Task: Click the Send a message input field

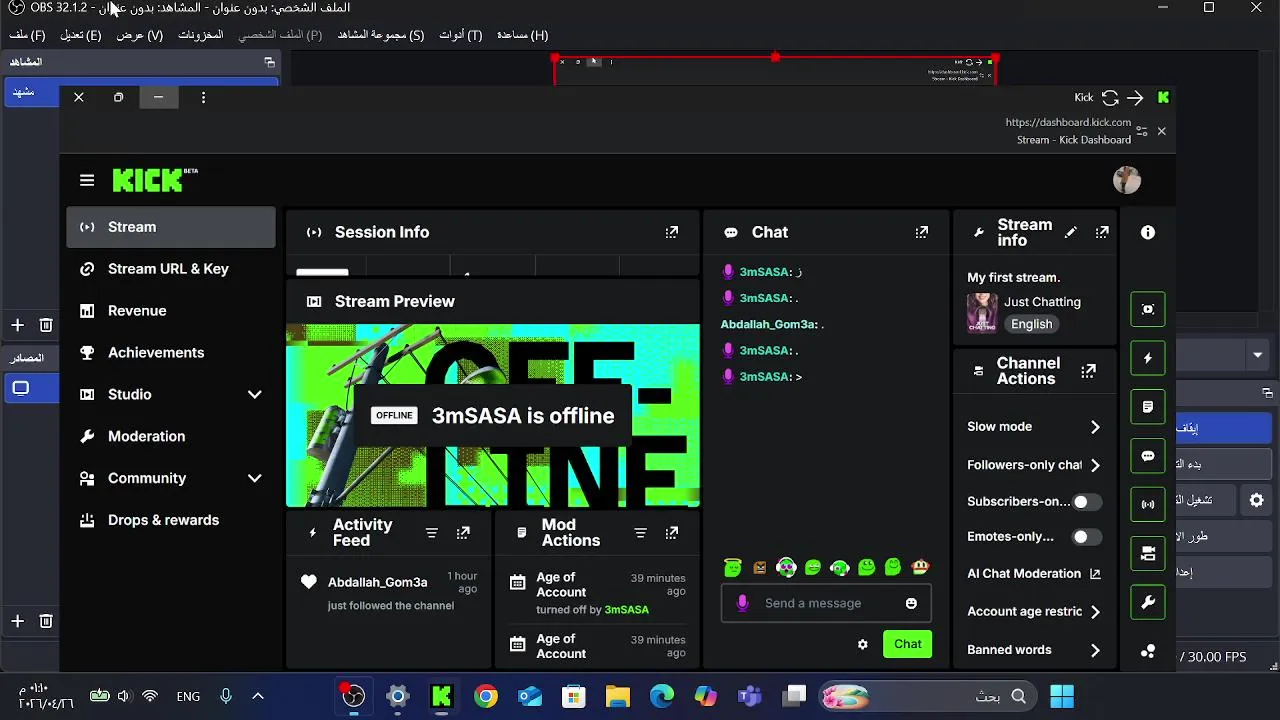Action: coord(826,603)
